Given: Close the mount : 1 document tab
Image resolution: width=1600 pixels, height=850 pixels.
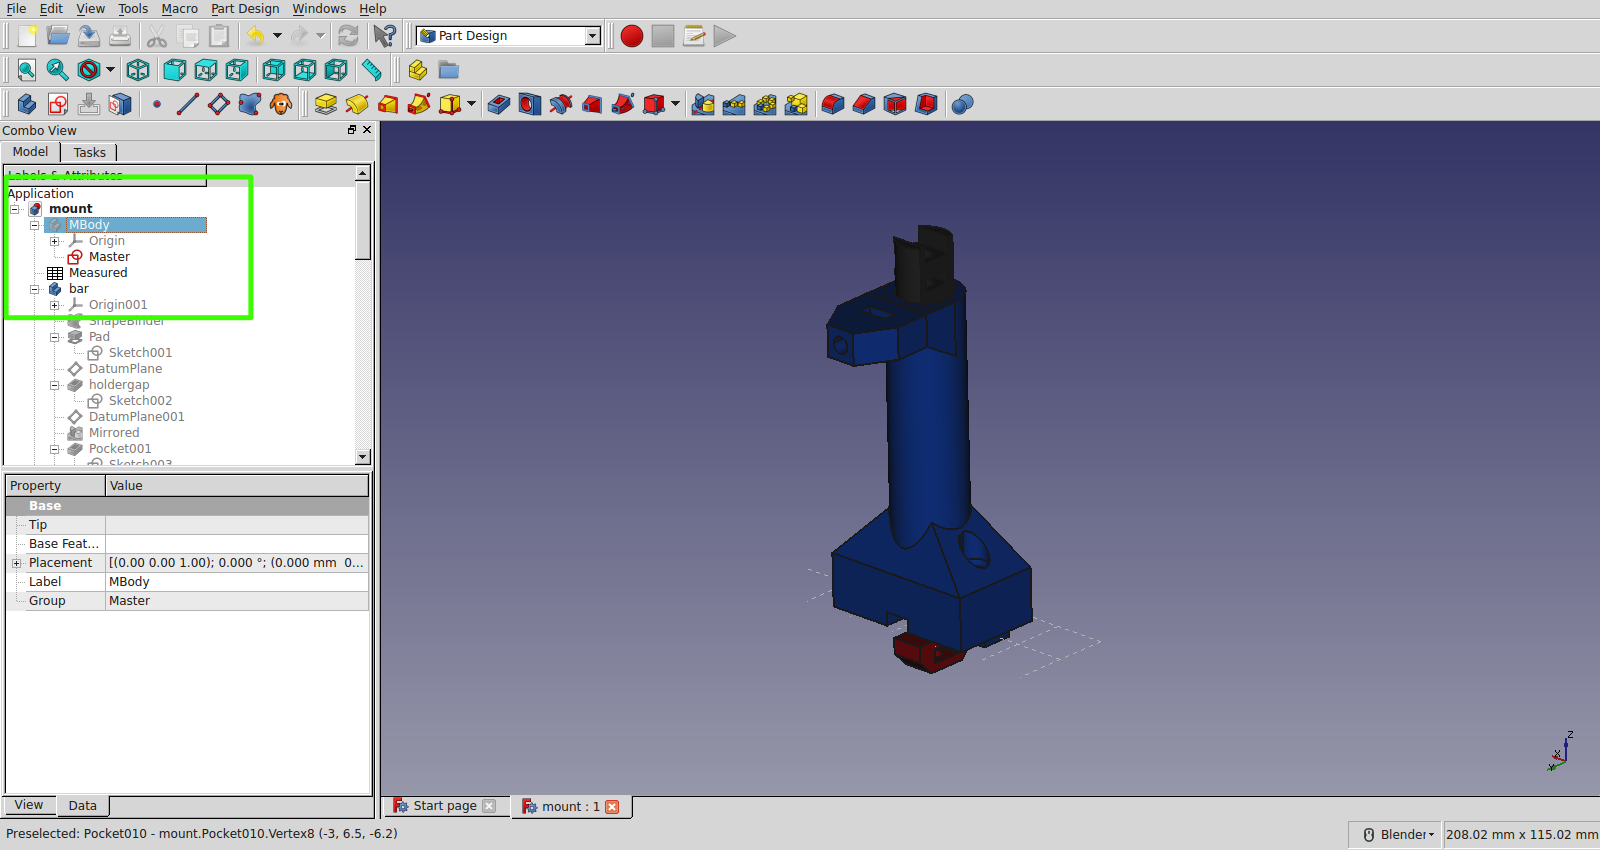Looking at the screenshot, I should (x=612, y=807).
